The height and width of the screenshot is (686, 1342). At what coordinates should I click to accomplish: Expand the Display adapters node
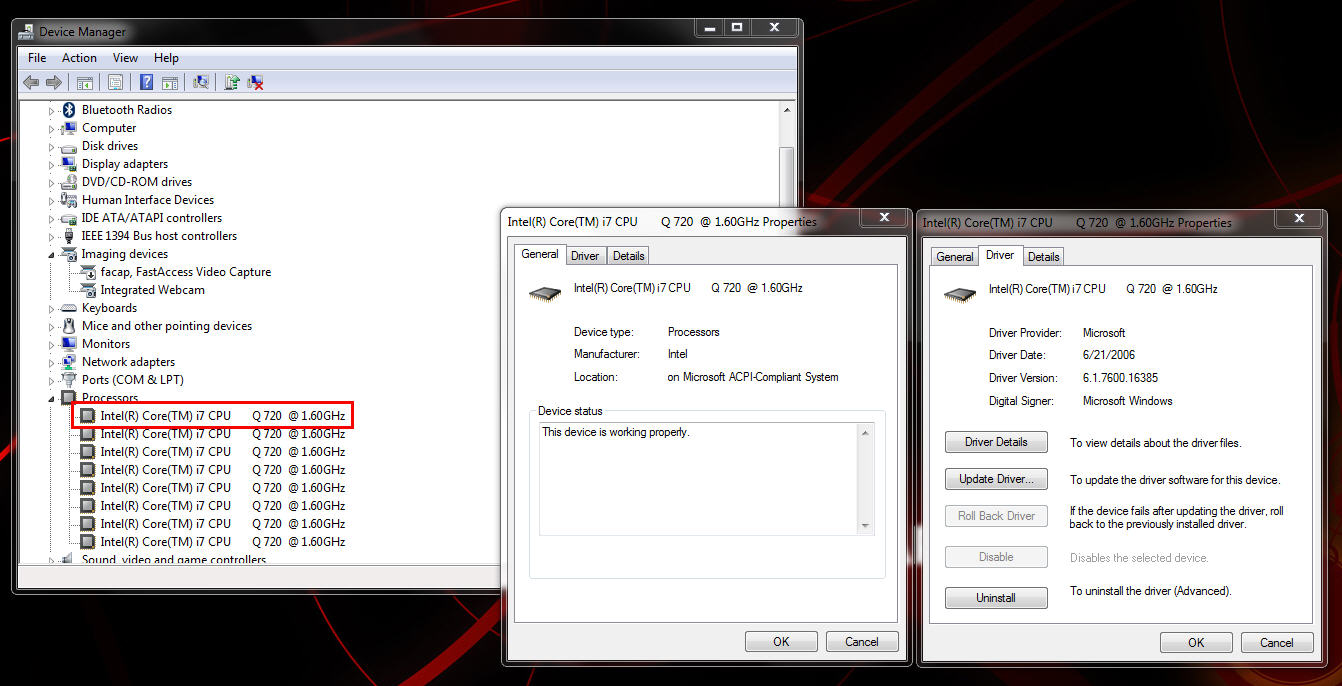point(52,164)
